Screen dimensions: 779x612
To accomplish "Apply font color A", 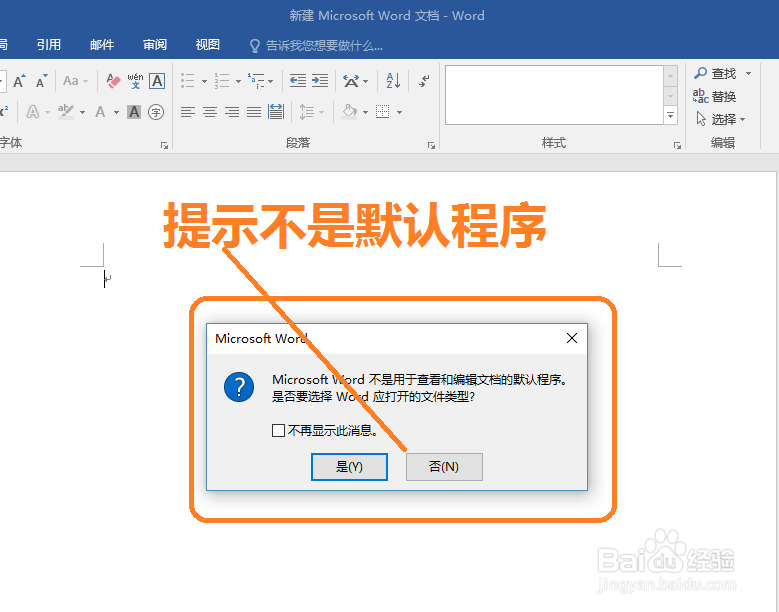I will pyautogui.click(x=100, y=112).
